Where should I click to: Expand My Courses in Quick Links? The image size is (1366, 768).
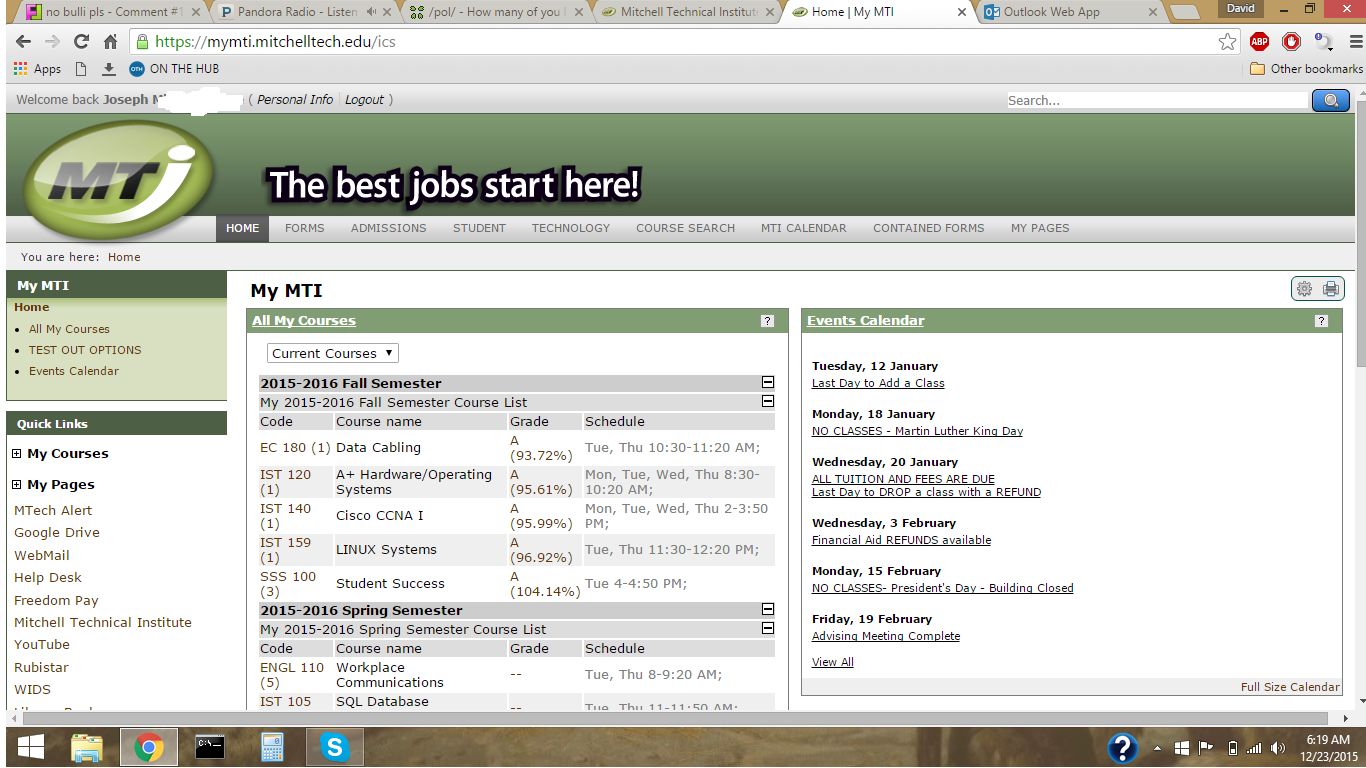pyautogui.click(x=17, y=454)
